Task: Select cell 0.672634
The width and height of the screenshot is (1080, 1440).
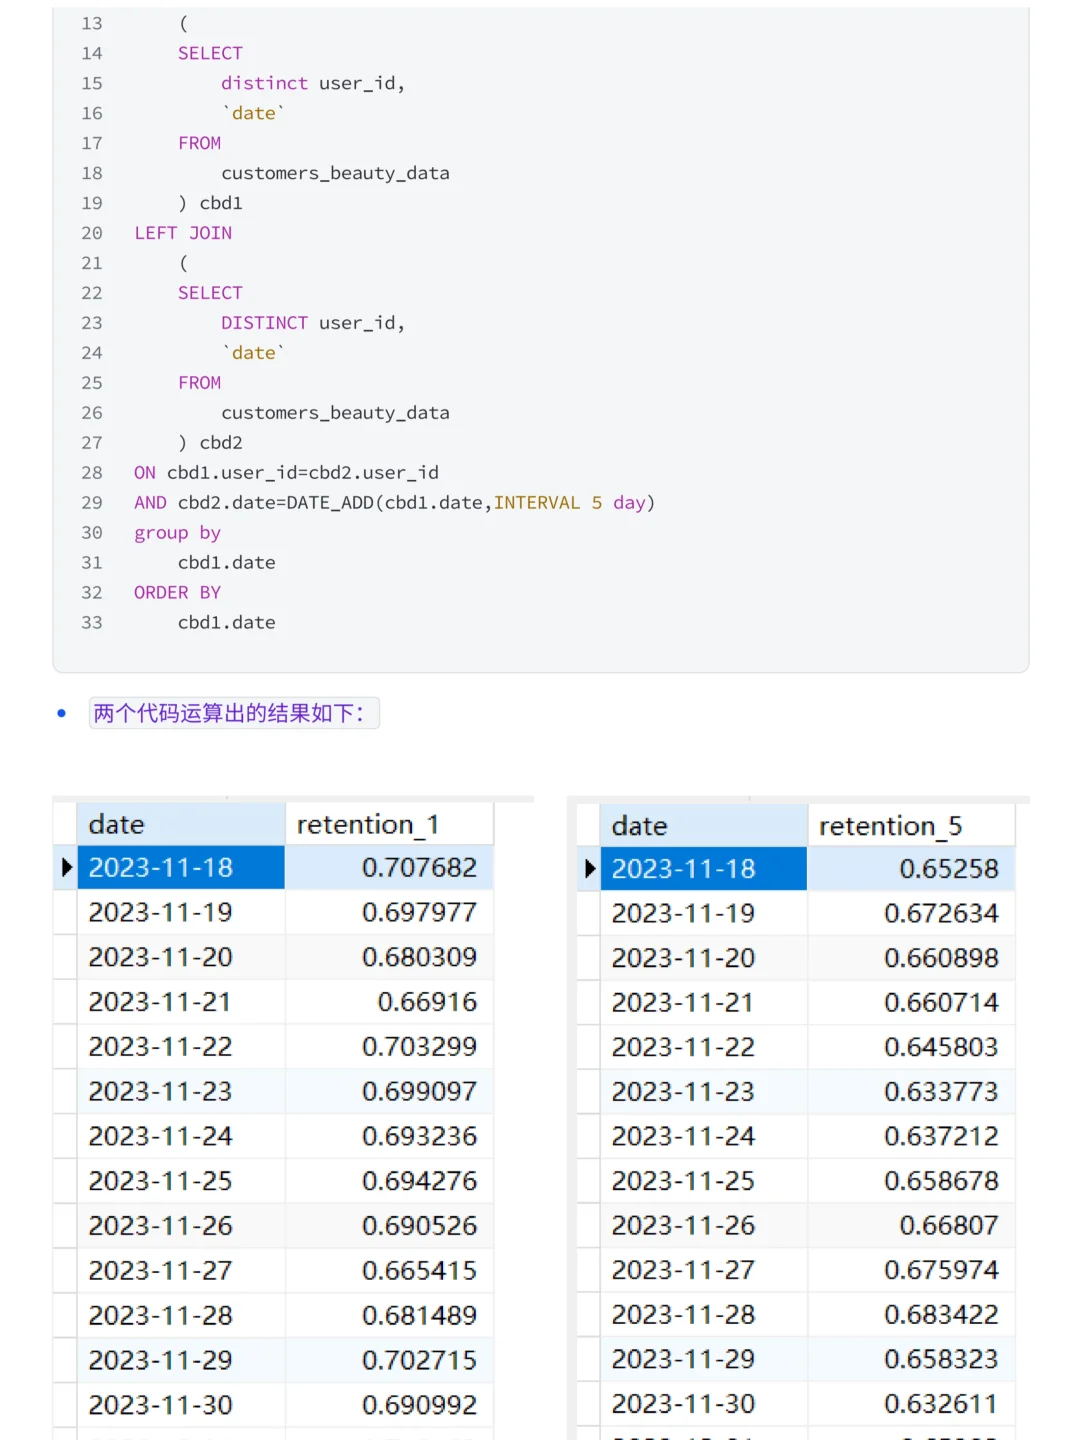Action: click(911, 913)
